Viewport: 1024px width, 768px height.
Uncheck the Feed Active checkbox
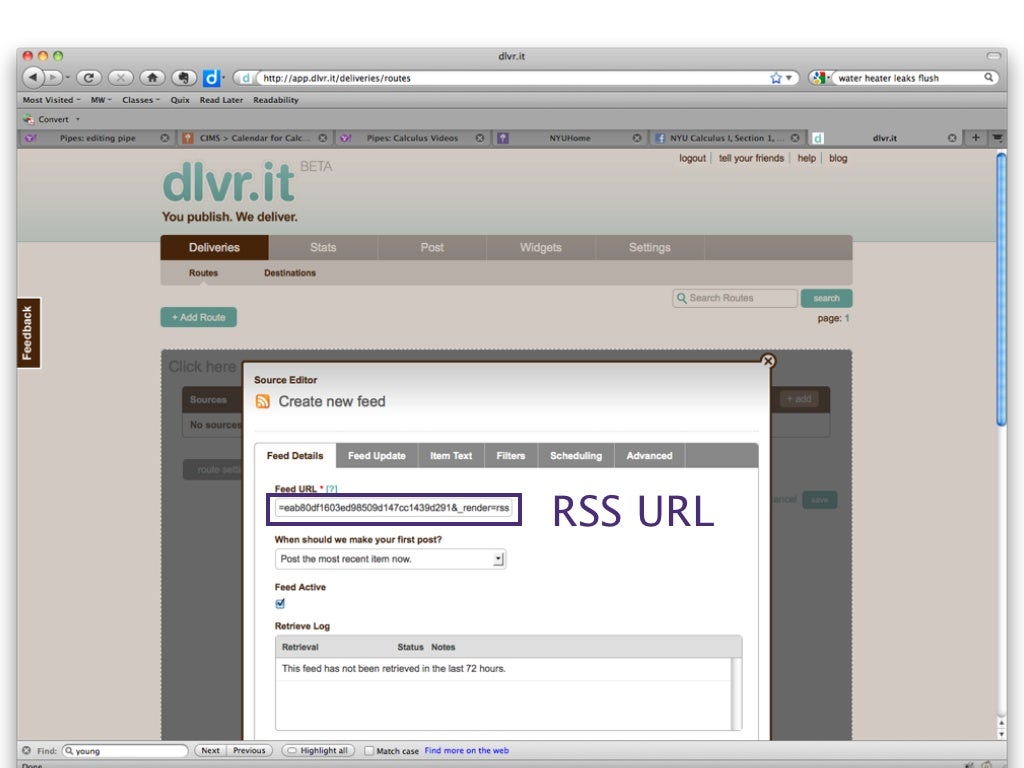[x=280, y=603]
